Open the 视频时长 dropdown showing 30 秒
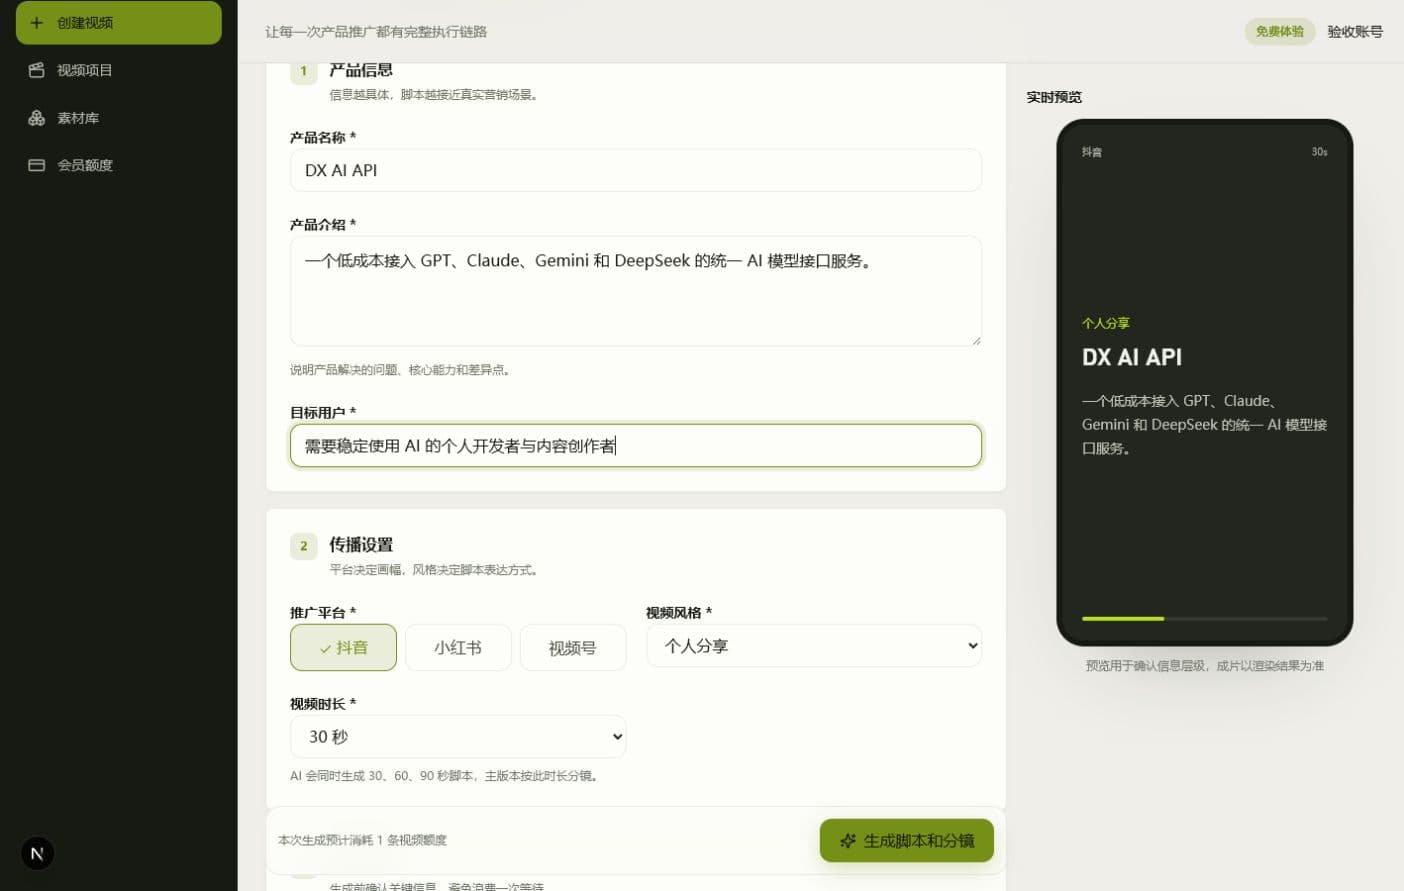The width and height of the screenshot is (1404, 891). coord(458,737)
